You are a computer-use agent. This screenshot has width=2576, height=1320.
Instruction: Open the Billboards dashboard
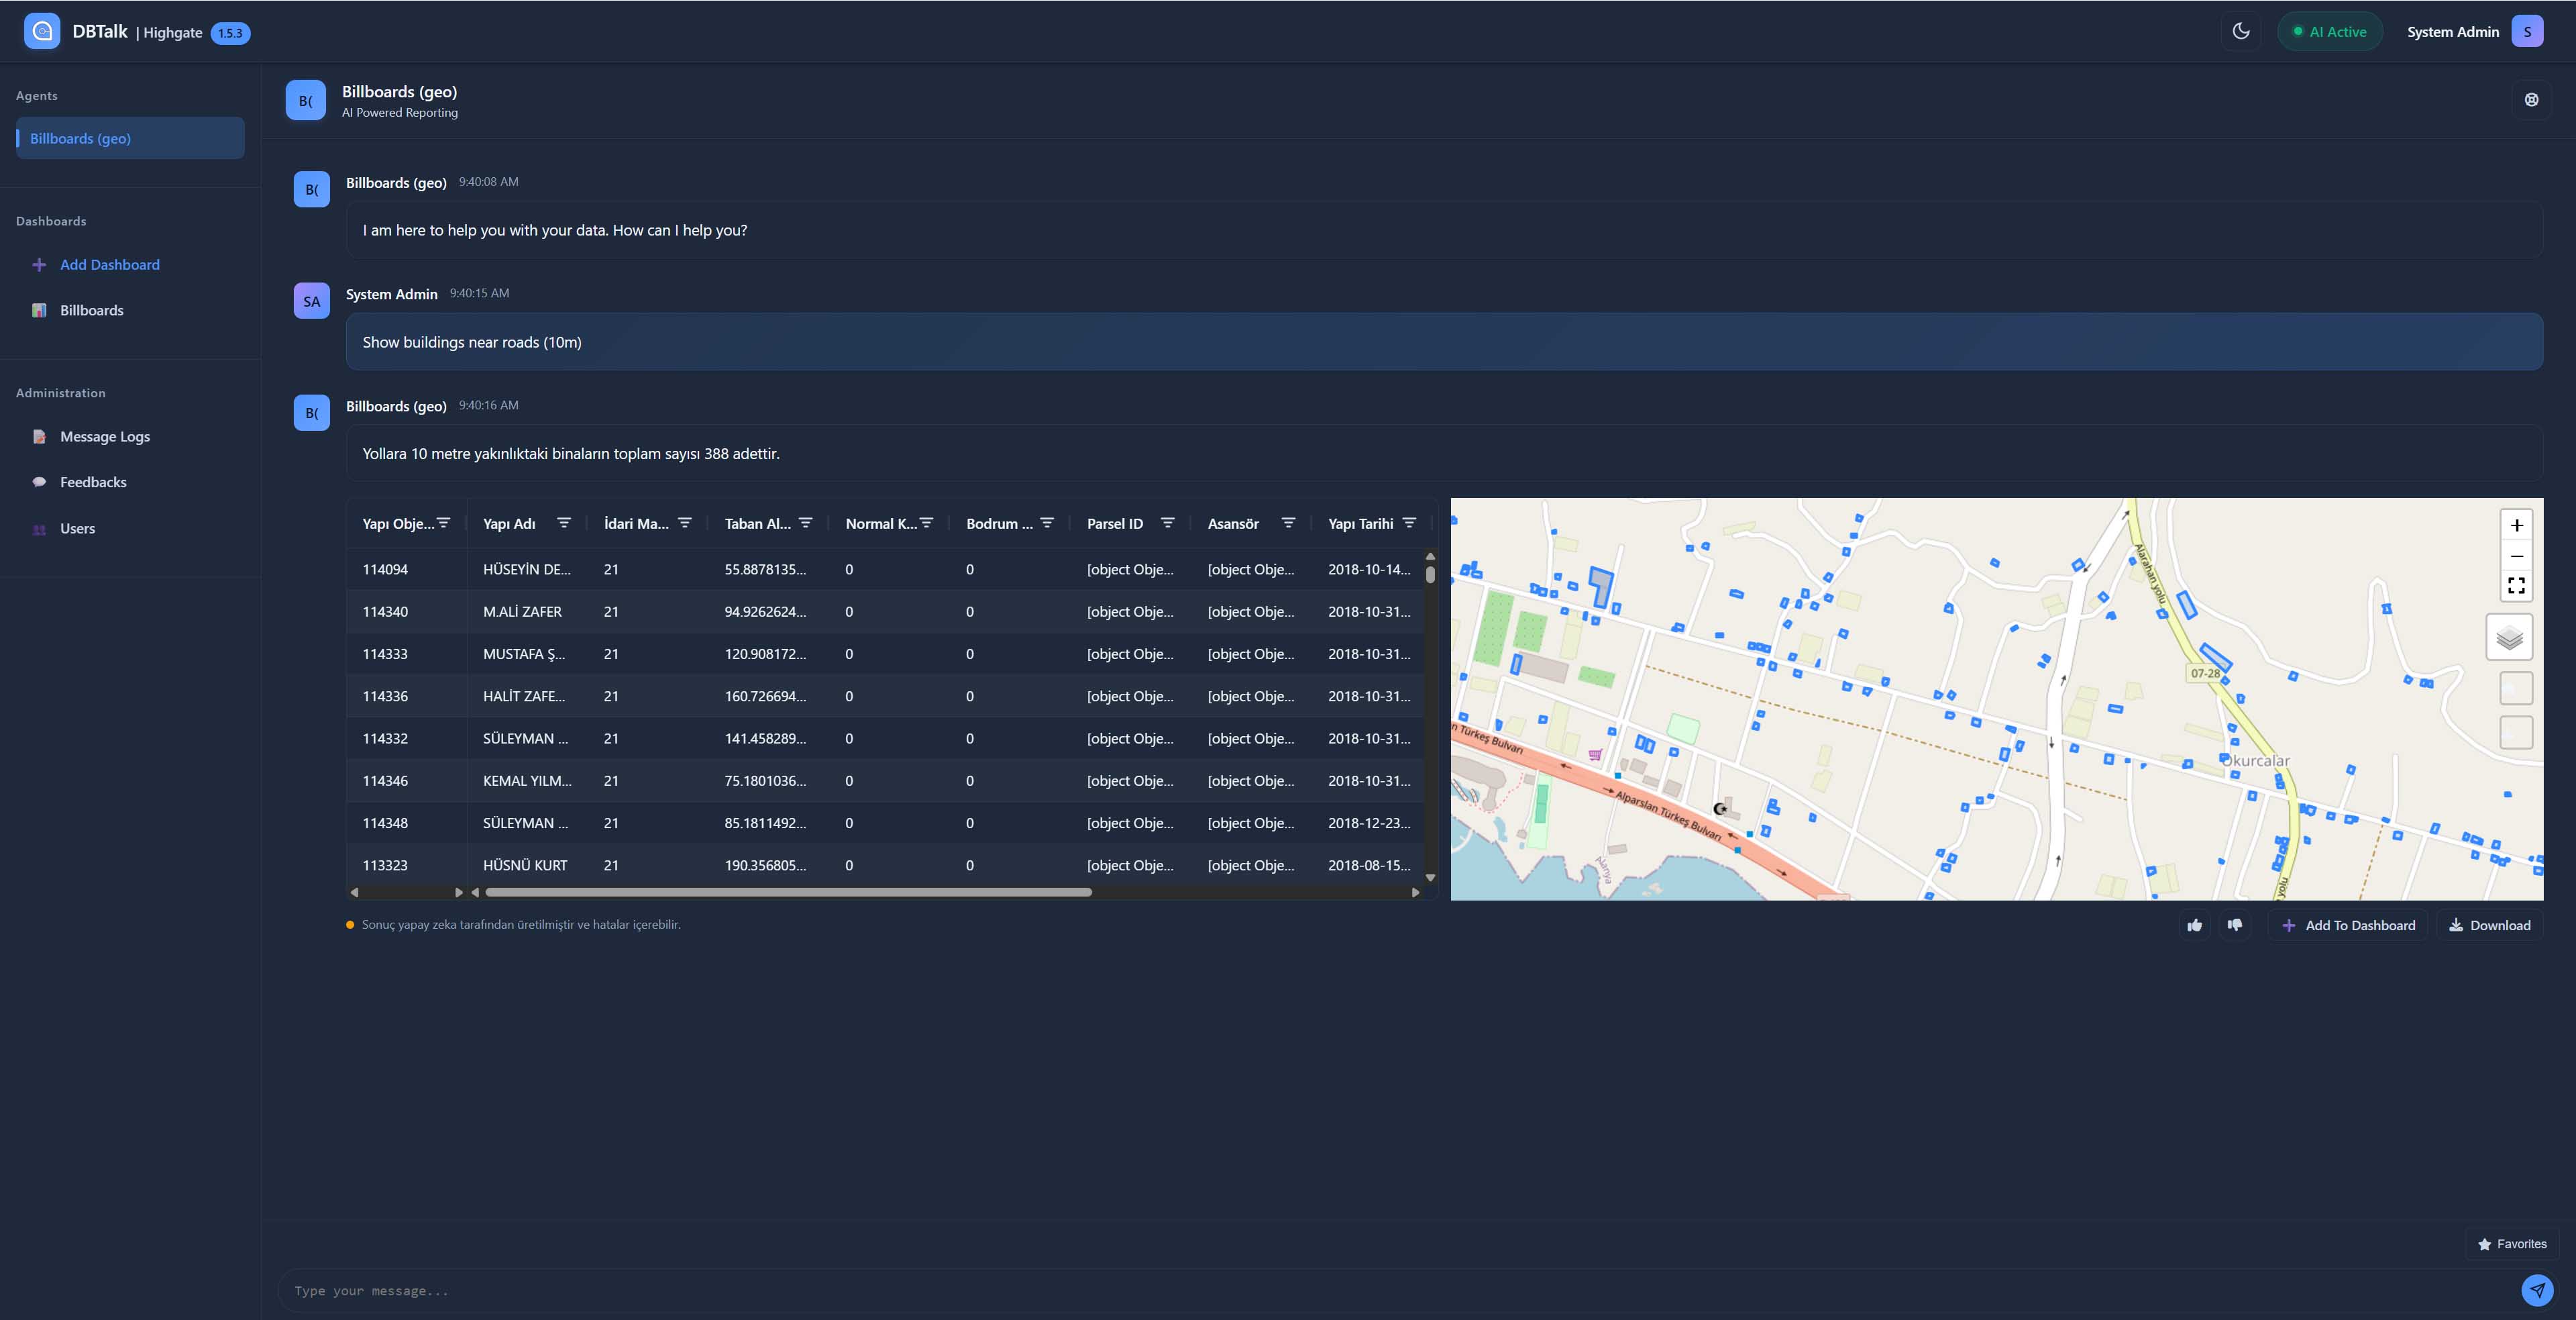tap(91, 311)
